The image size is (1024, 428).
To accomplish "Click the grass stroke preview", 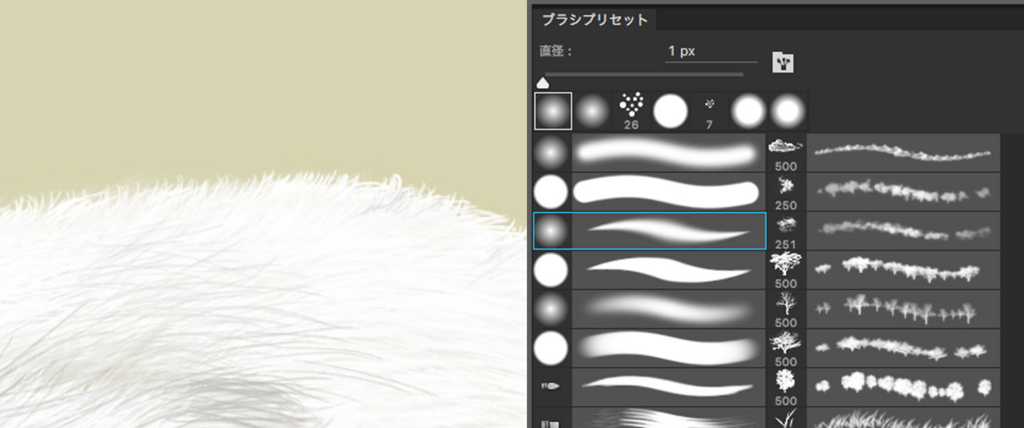I will pos(904,418).
